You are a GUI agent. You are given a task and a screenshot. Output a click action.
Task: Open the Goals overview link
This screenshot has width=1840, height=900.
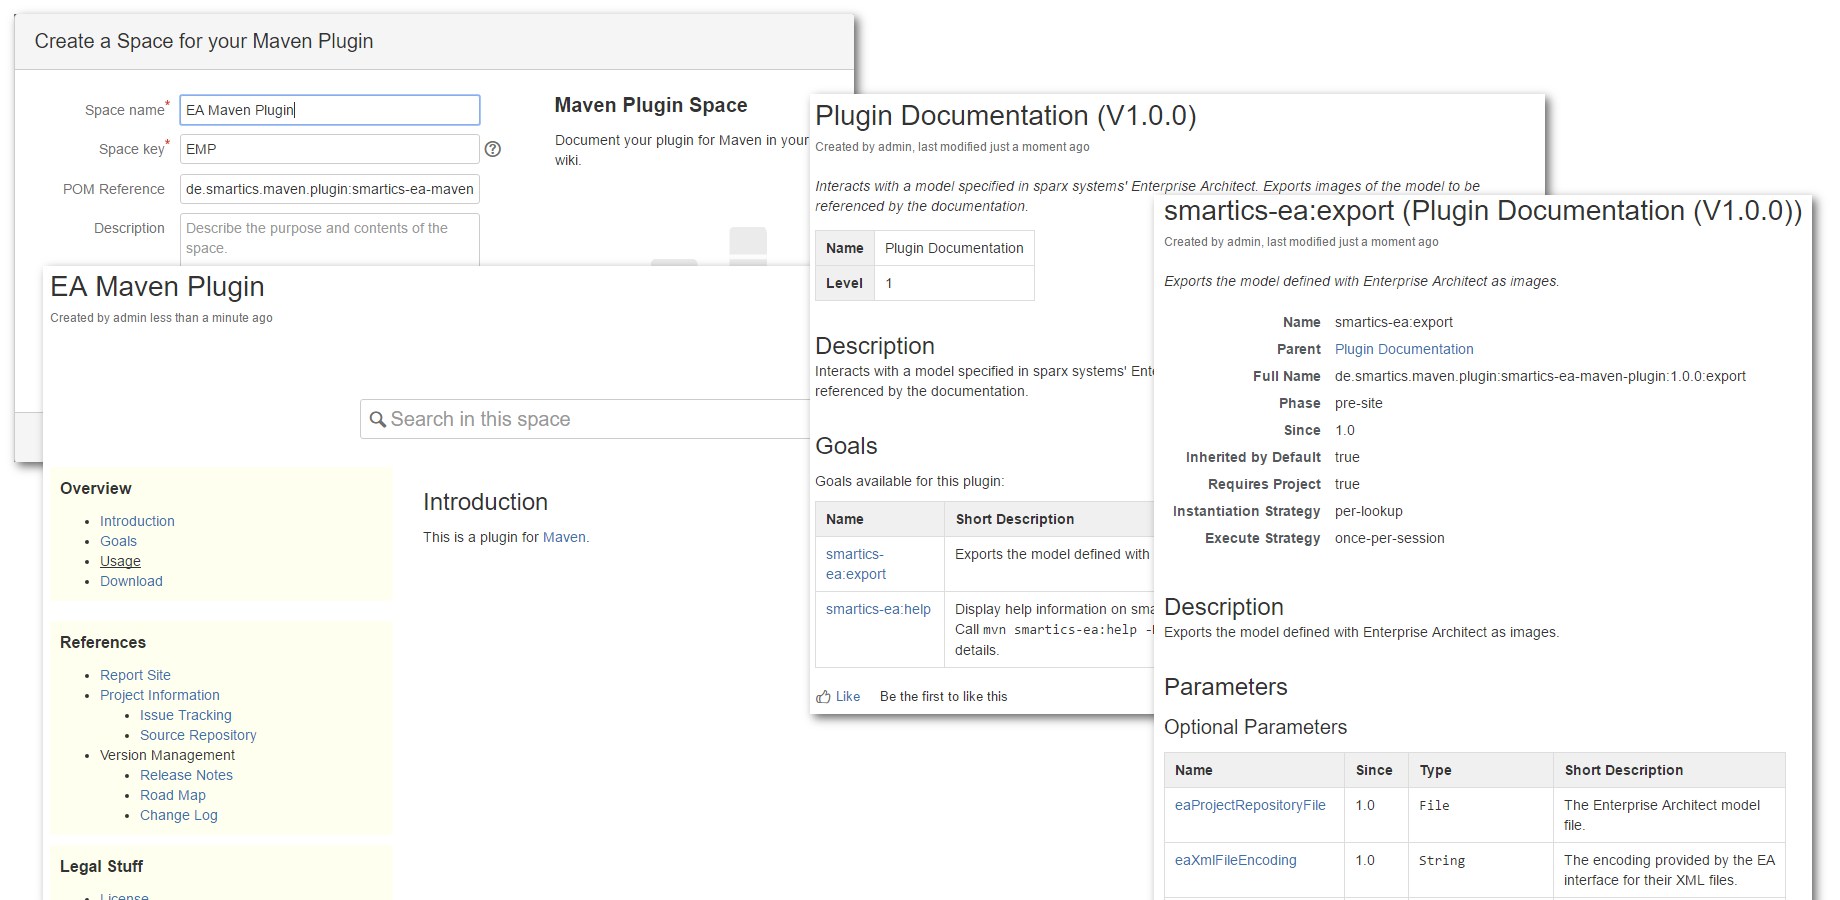pos(118,541)
